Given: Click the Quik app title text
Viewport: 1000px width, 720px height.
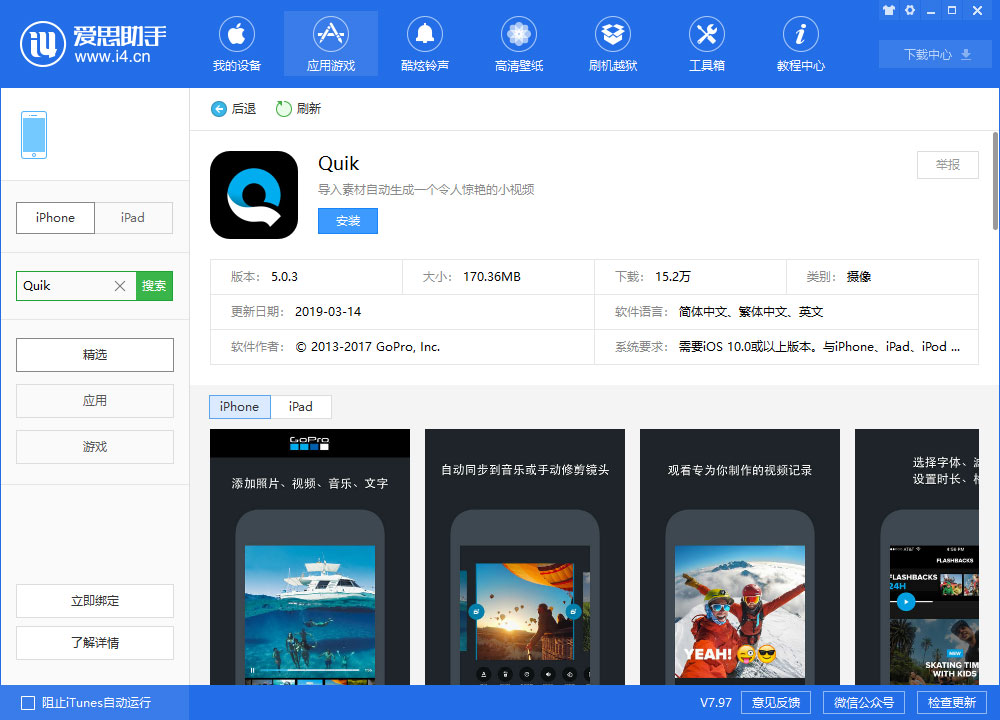Looking at the screenshot, I should (x=339, y=164).
